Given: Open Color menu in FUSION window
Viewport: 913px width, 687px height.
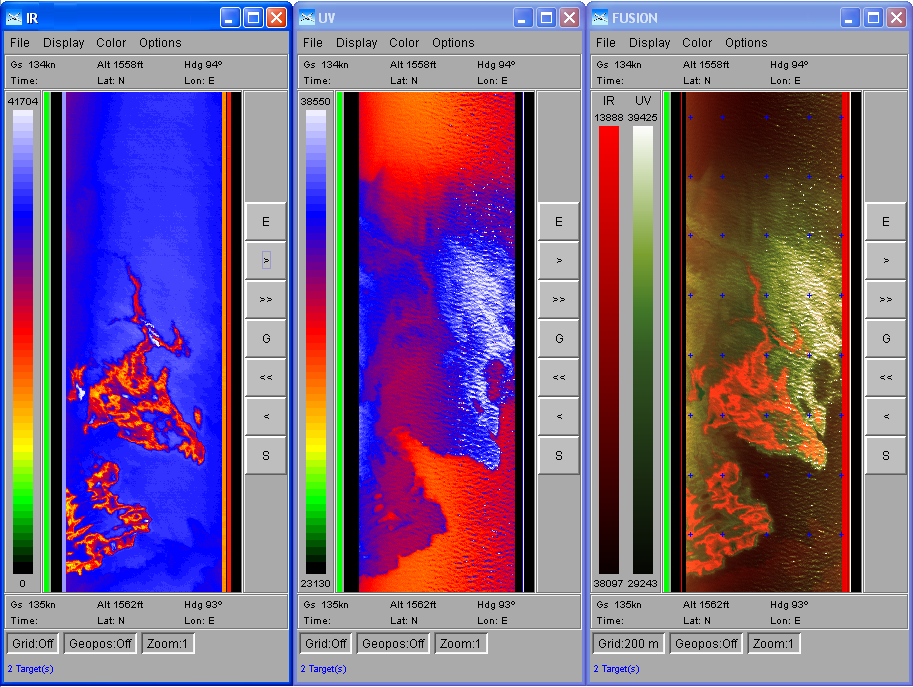Looking at the screenshot, I should click(697, 43).
